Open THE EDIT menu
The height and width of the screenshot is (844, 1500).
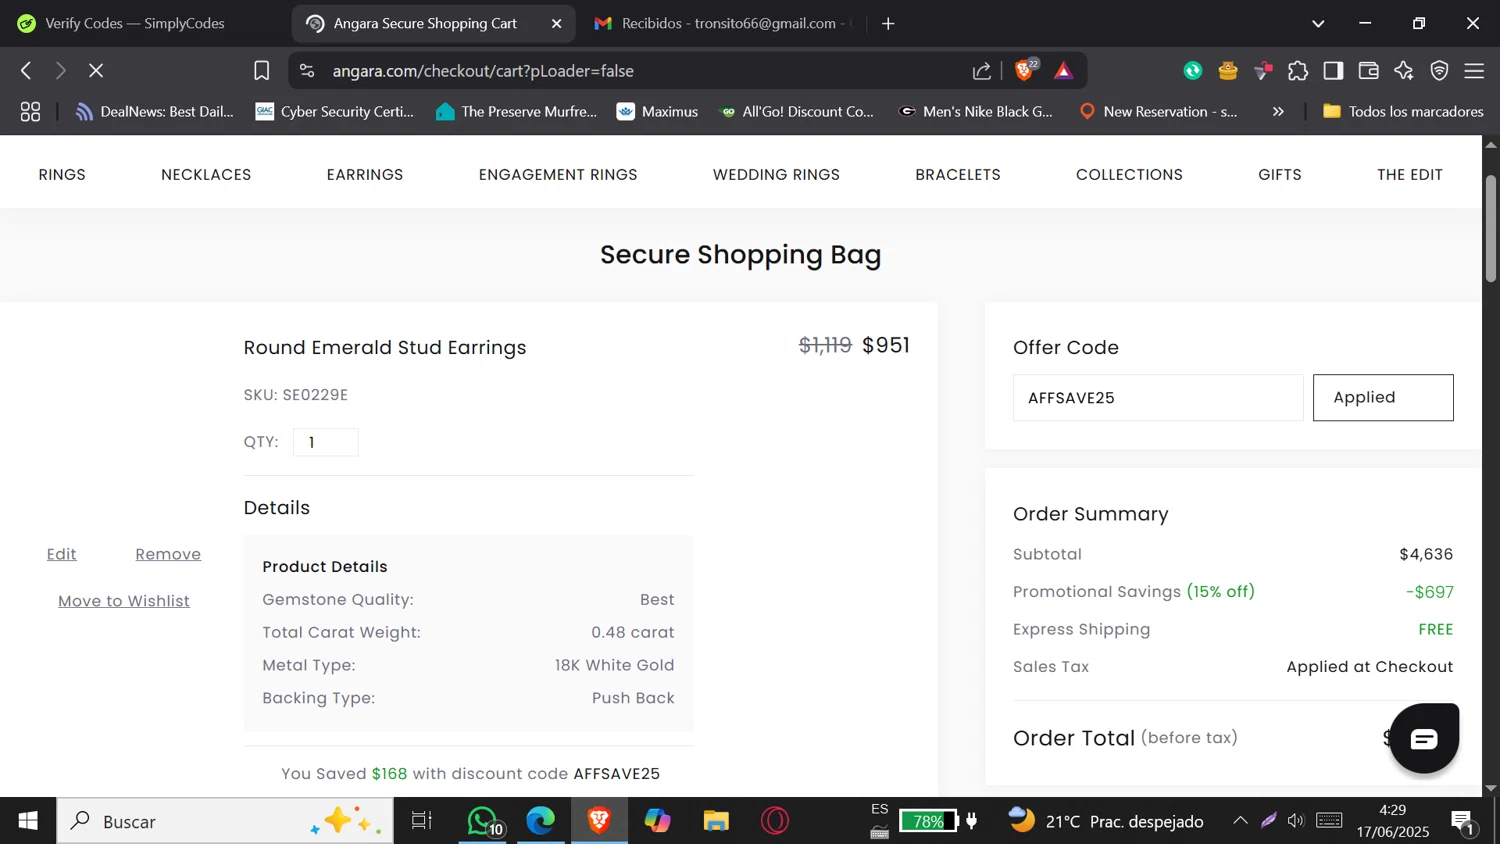pos(1410,175)
